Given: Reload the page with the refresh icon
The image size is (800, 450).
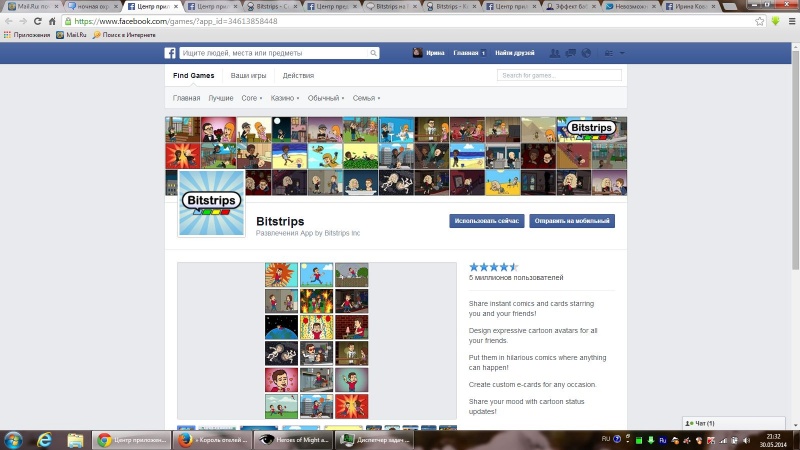Looking at the screenshot, I should click(x=37, y=21).
